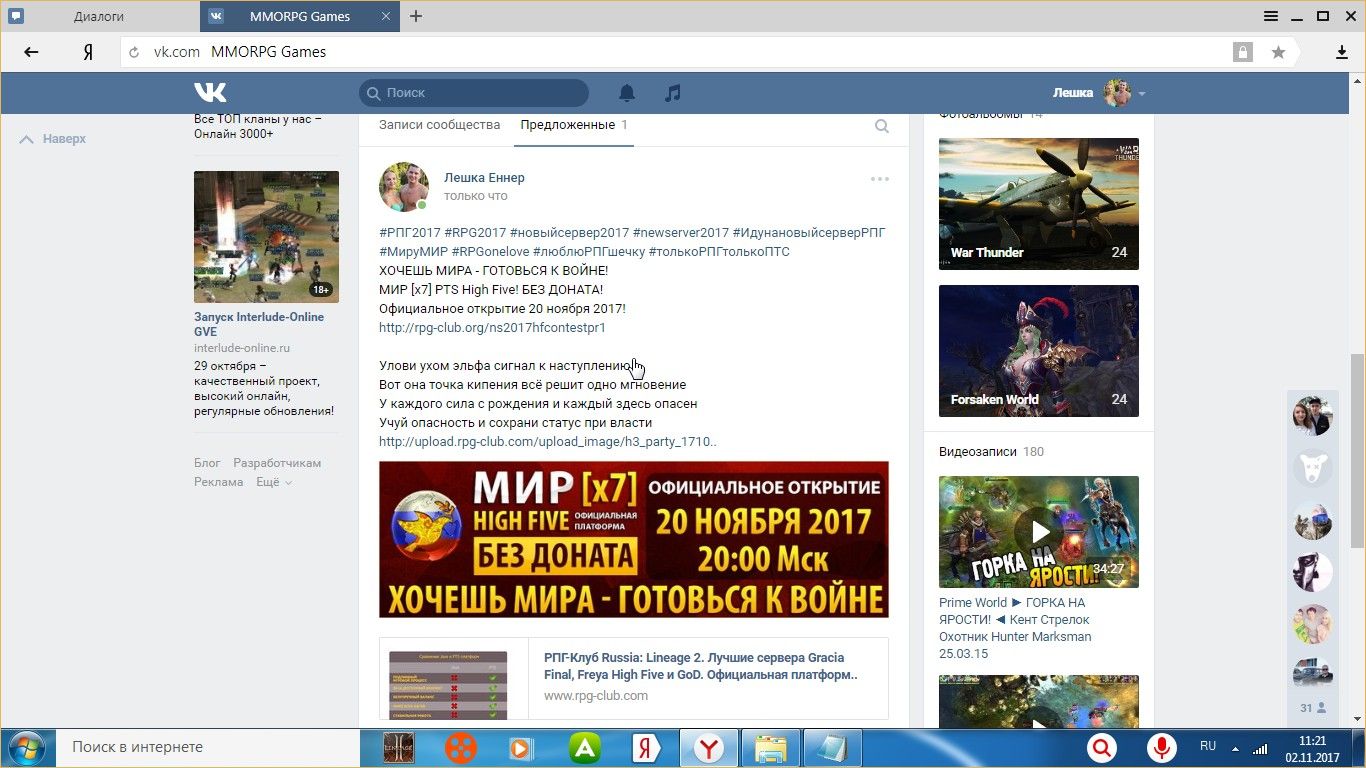Open the War Thunder photo album
The image size is (1366, 768).
tap(1039, 204)
